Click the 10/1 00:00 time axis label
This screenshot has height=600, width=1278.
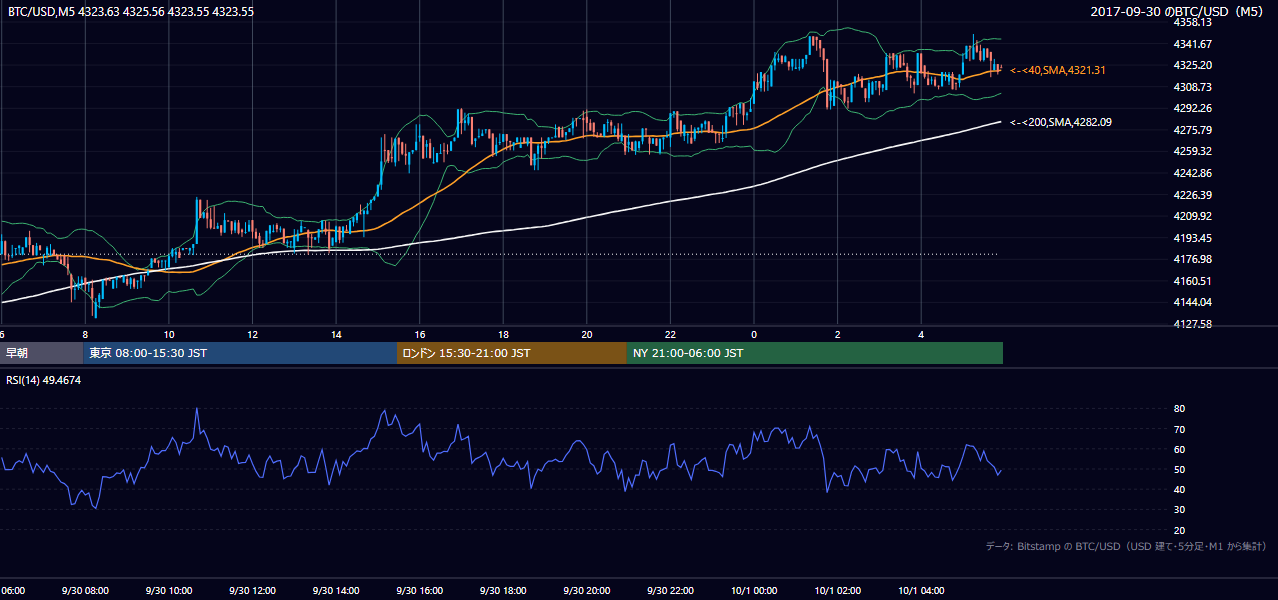tap(753, 591)
